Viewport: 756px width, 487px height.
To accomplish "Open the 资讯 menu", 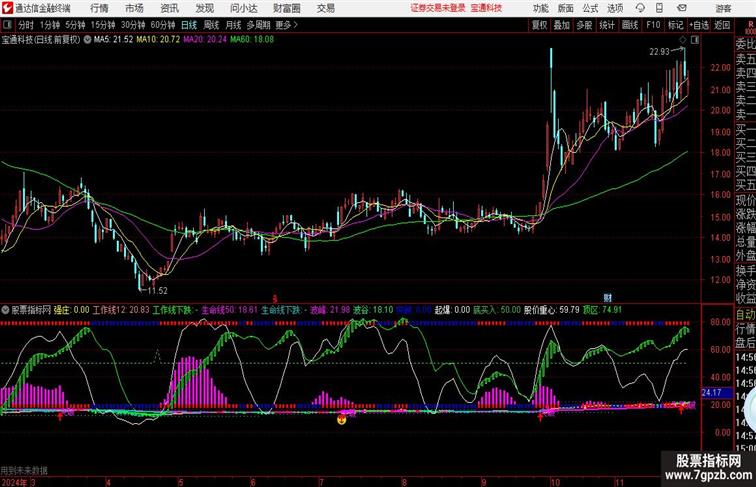I will pos(169,8).
